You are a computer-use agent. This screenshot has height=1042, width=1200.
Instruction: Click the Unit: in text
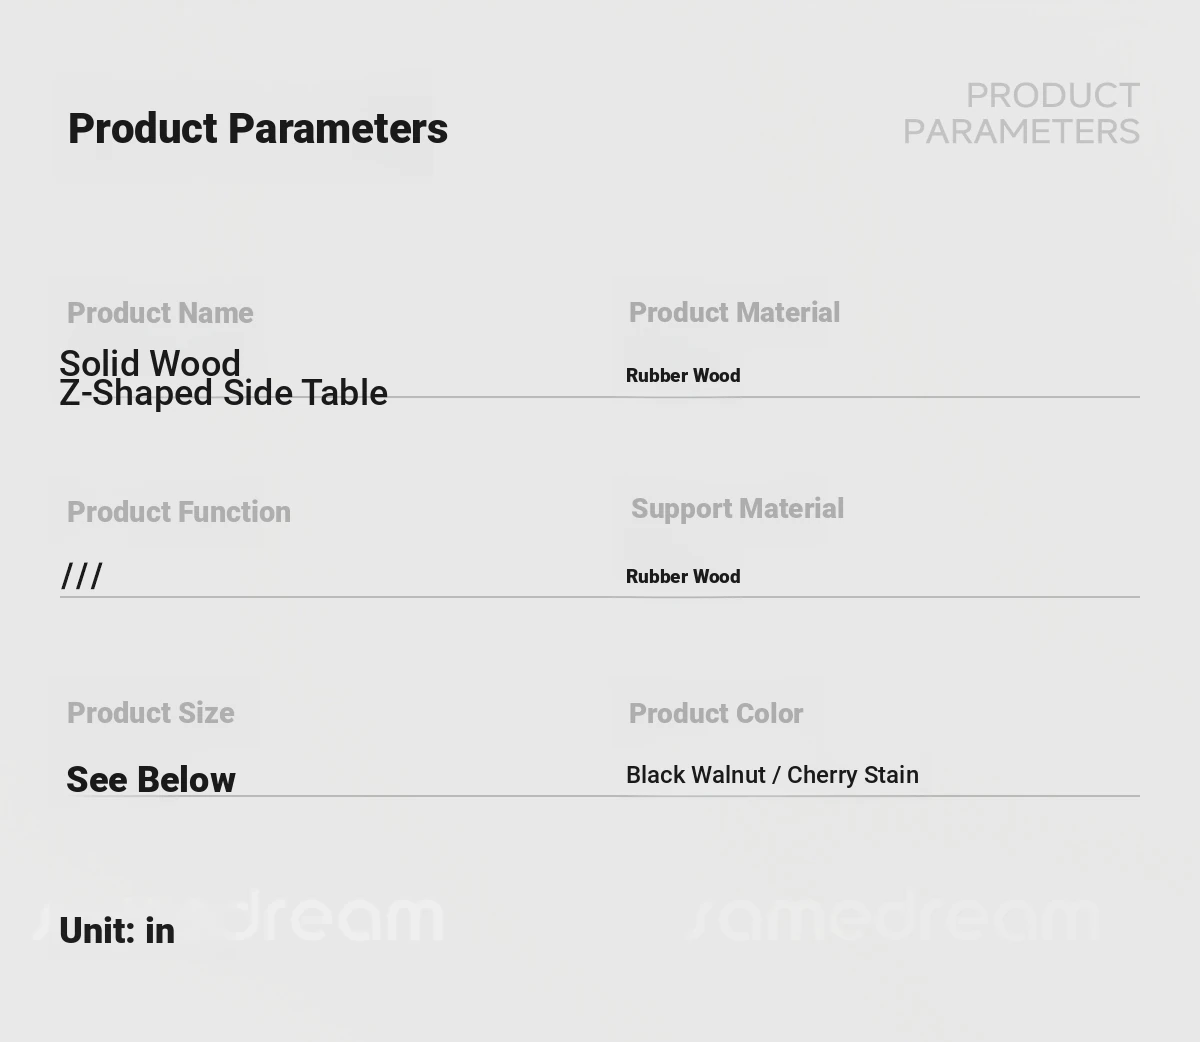pos(117,931)
